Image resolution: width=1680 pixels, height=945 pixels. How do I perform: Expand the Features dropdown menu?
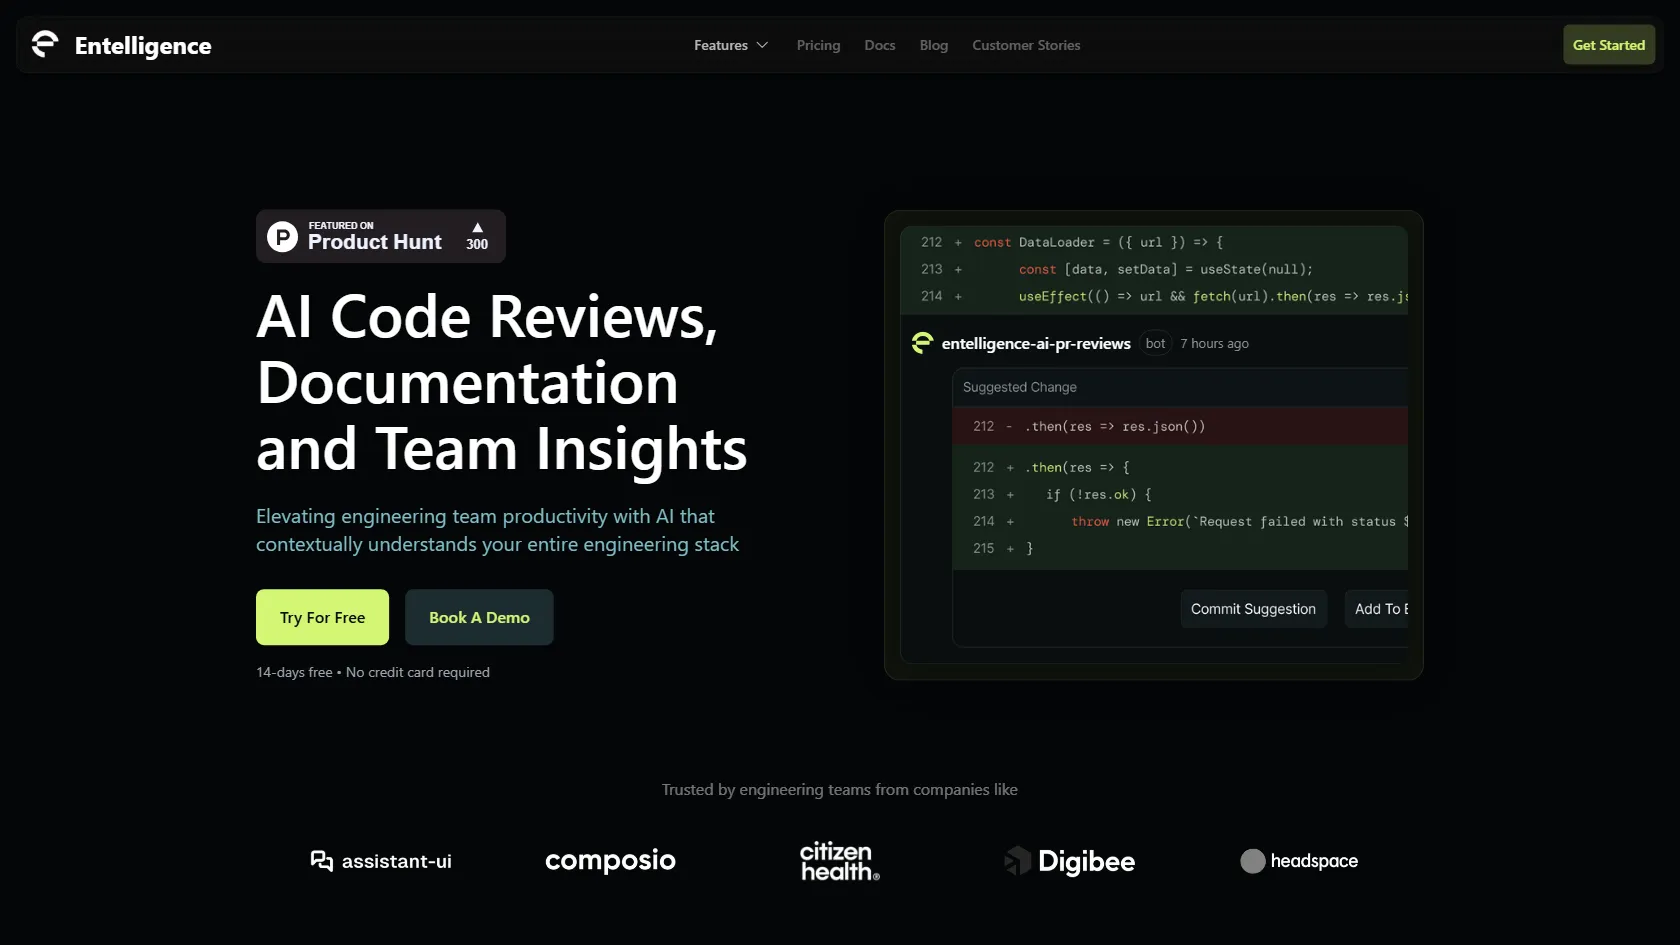tap(731, 45)
